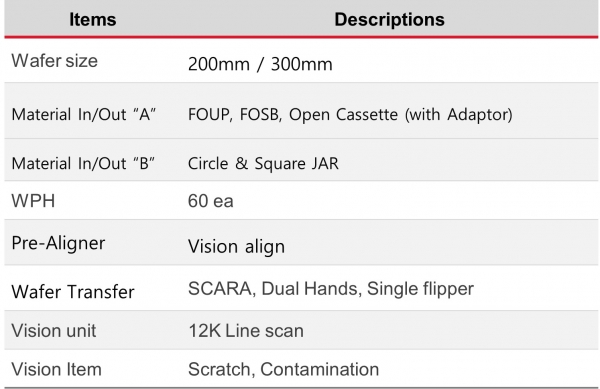Click the Items column header
600x389 pixels.
tap(93, 20)
